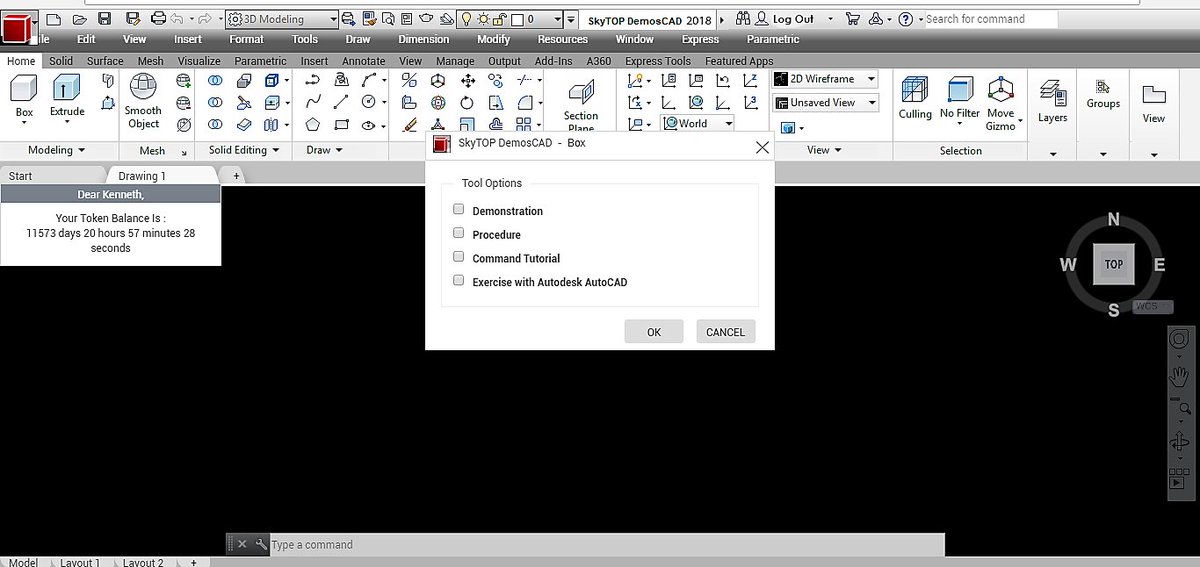Select the Move Gizmo icon
Viewport: 1200px width, 567px height.
point(1001,90)
